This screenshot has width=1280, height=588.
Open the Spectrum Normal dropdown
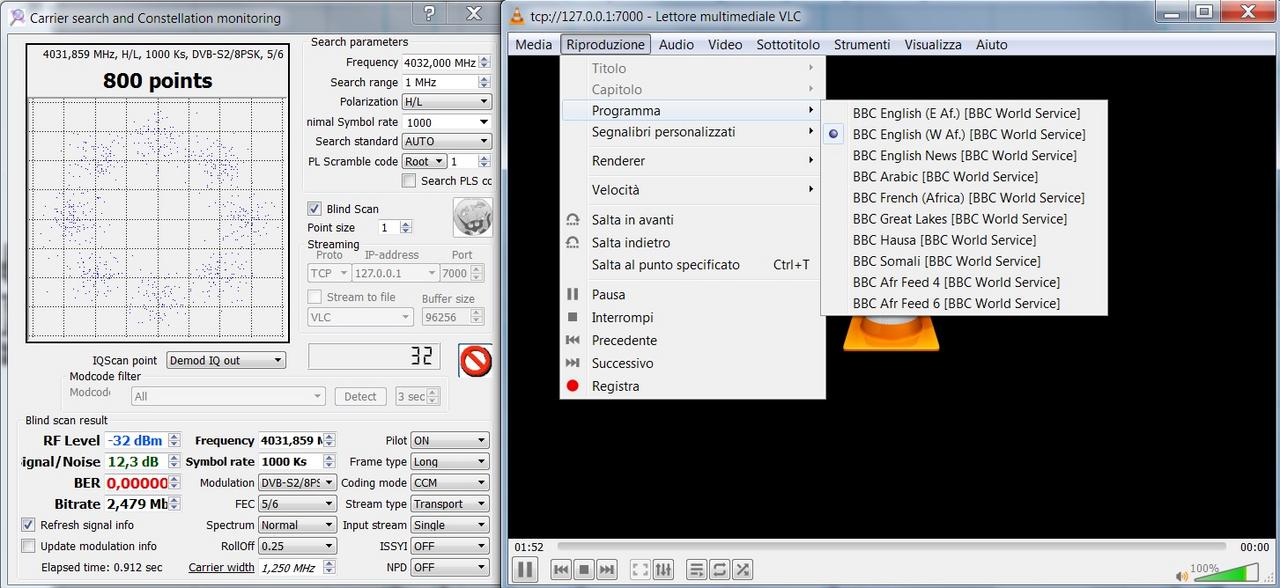(x=297, y=525)
